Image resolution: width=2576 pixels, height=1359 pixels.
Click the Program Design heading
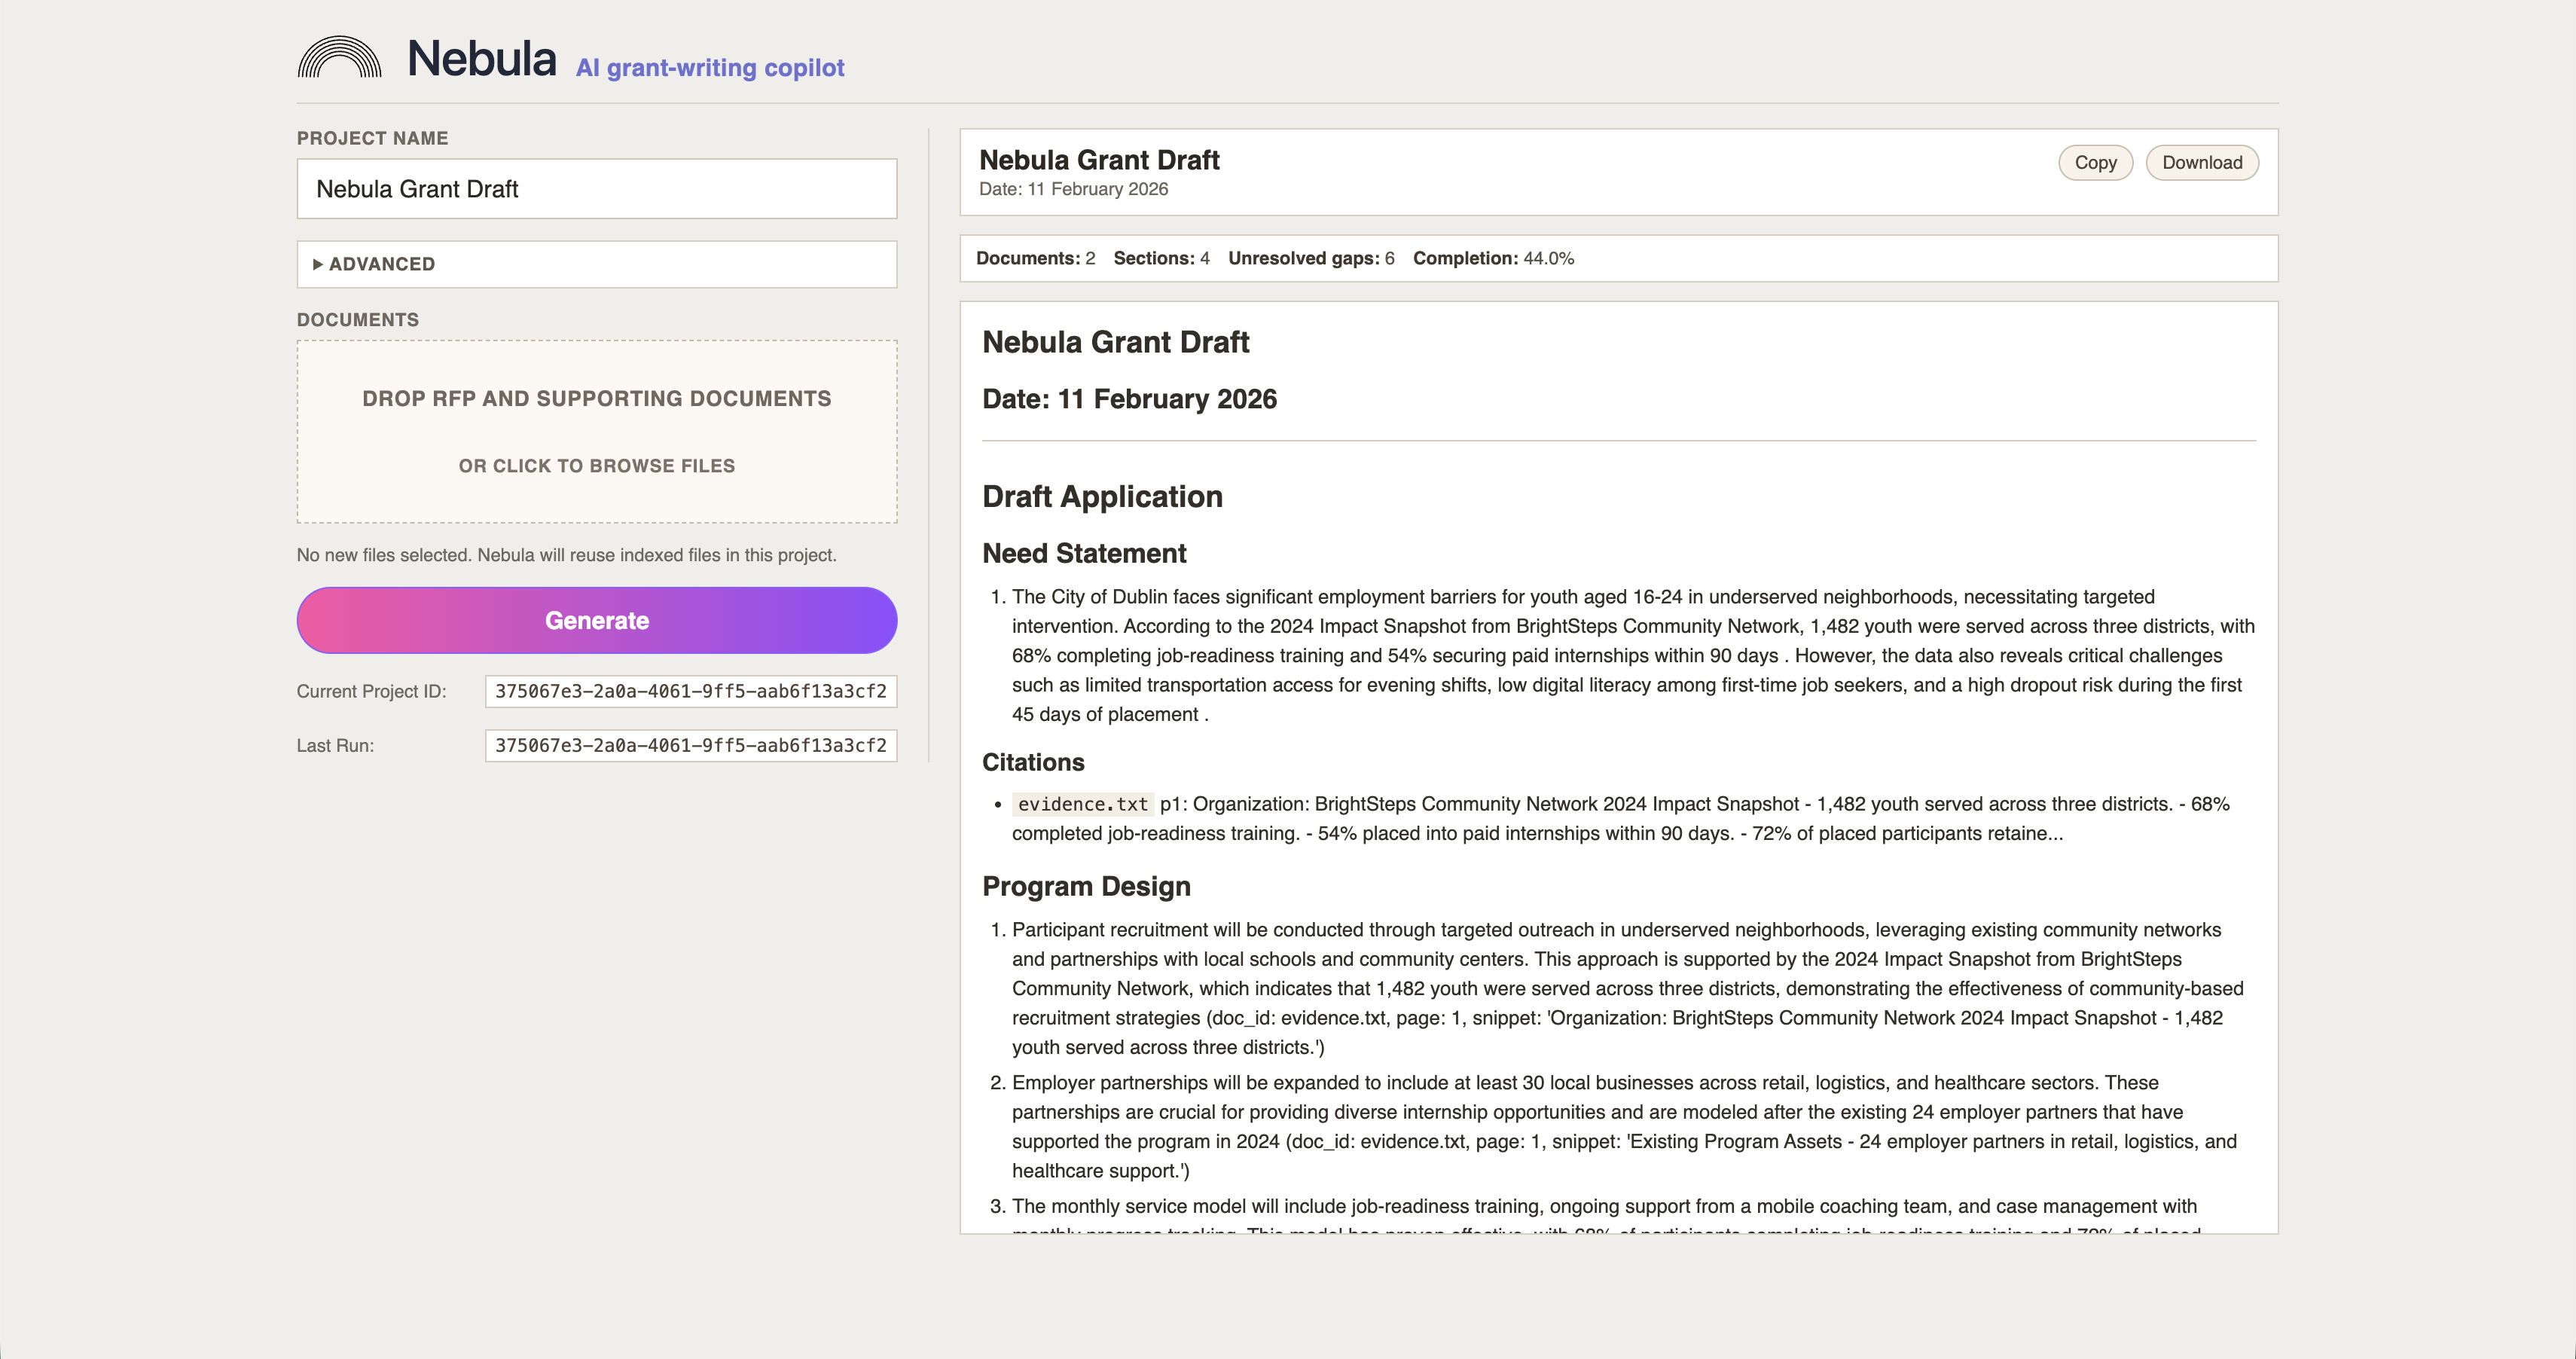pos(1085,886)
